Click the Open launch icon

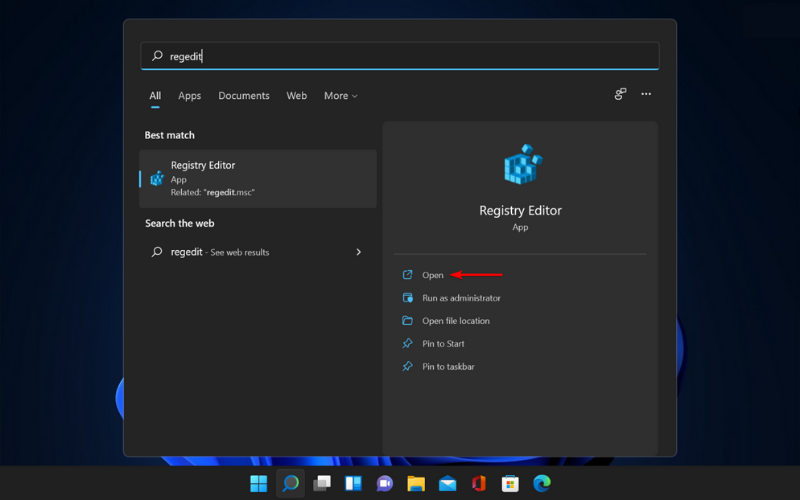(407, 274)
